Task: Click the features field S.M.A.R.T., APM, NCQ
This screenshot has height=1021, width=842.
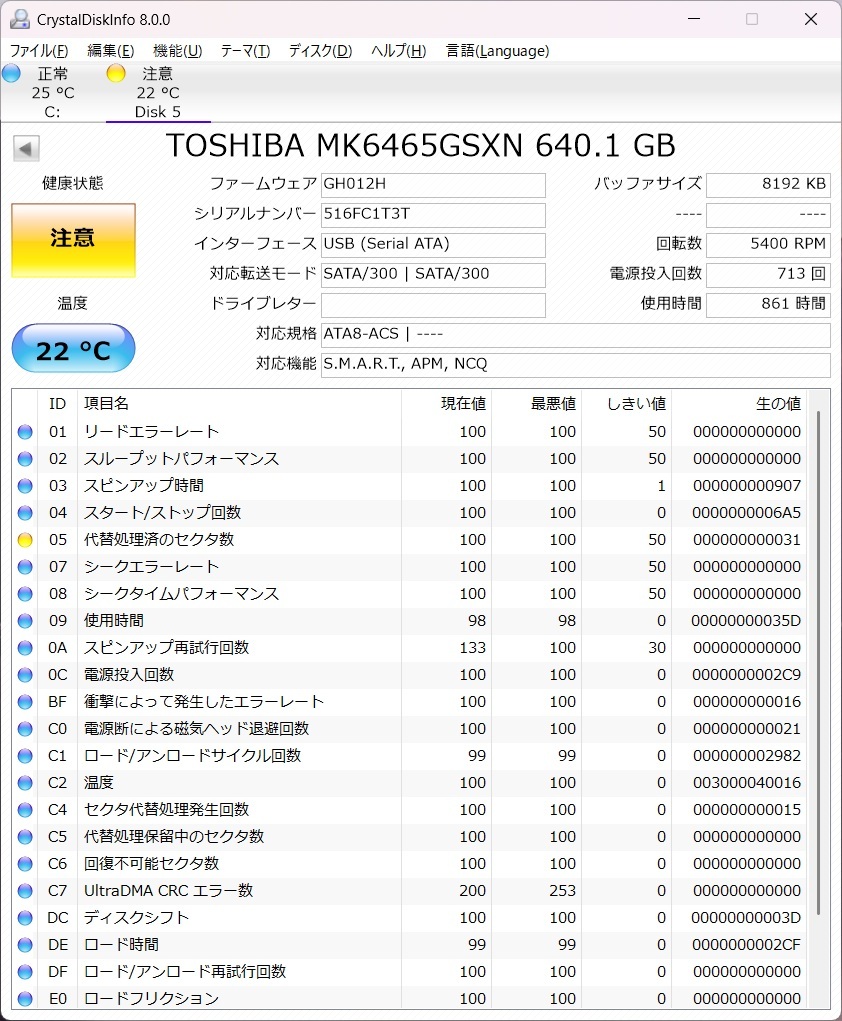Action: (x=576, y=365)
